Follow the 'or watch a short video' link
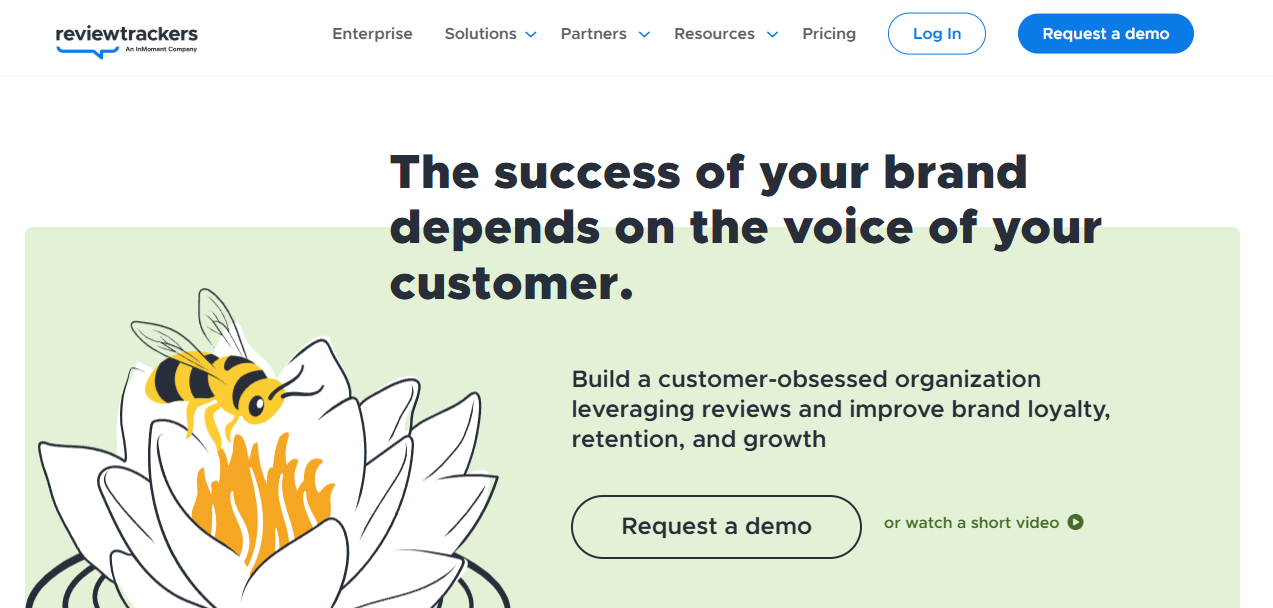This screenshot has height=608, width=1273. [x=971, y=523]
